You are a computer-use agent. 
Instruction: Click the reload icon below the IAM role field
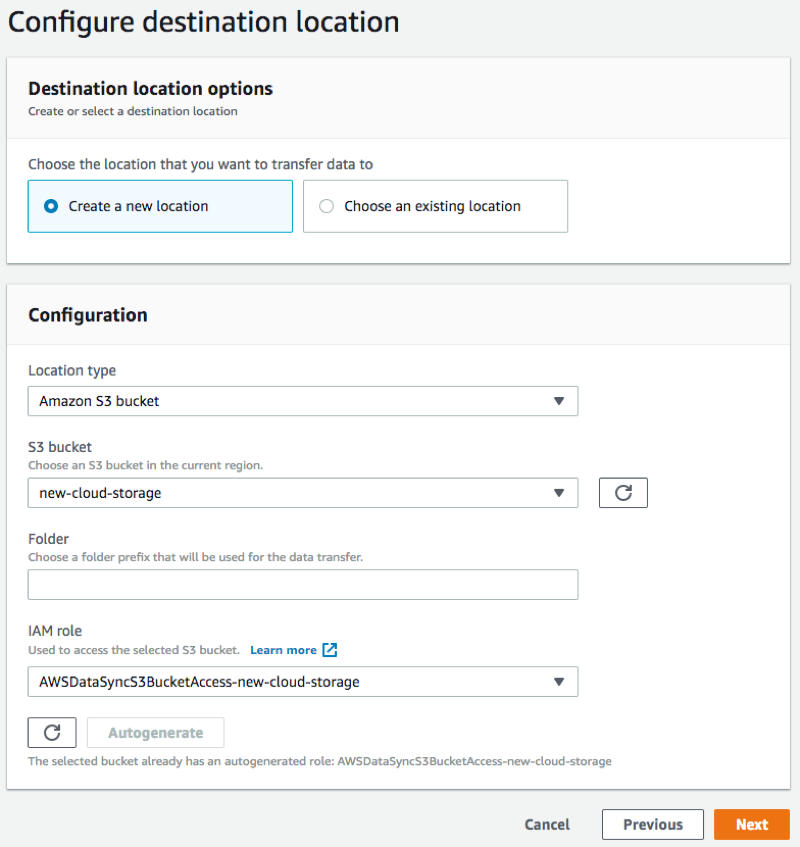pos(51,732)
